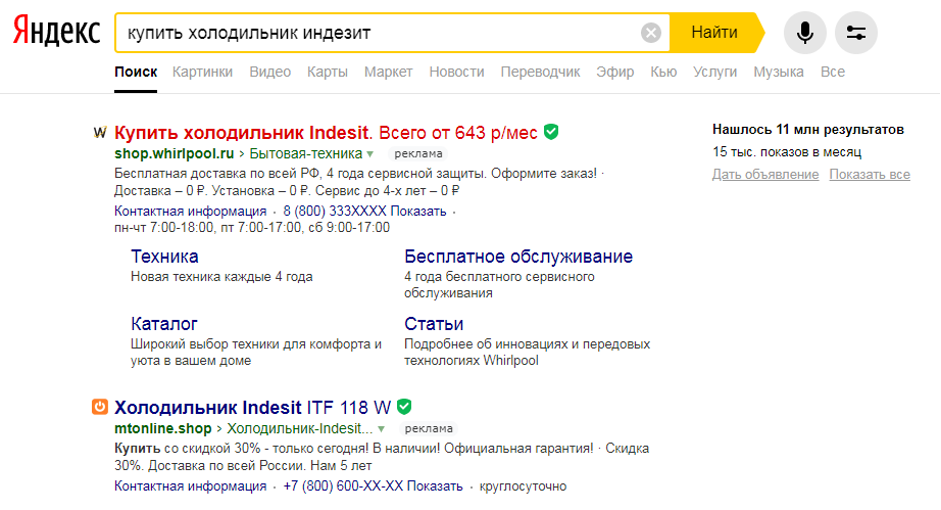Click the text 15 тыс. показов в месяц
The image size is (941, 510).
(787, 152)
